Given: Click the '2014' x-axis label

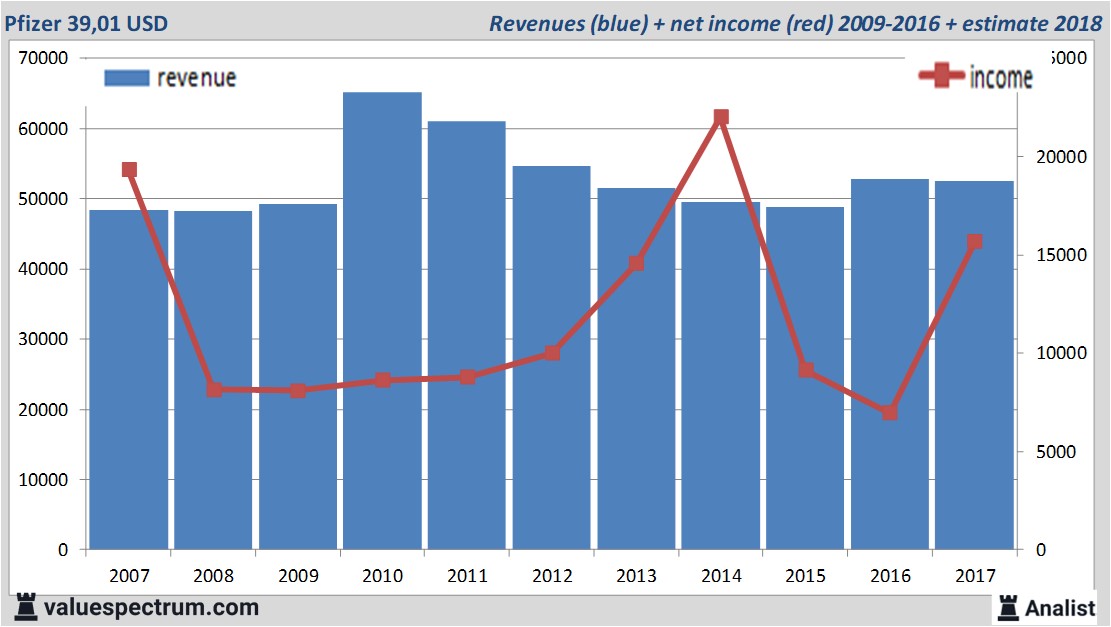Looking at the screenshot, I should point(721,575).
